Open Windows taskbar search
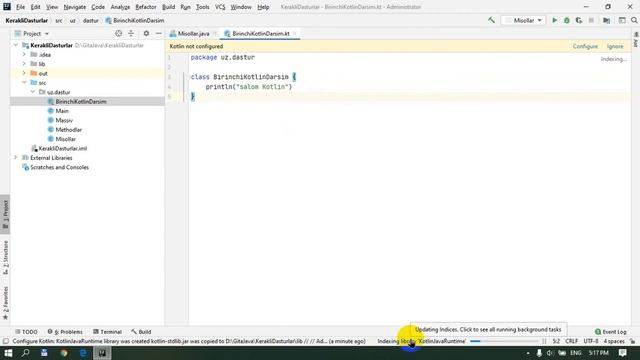This screenshot has height=360, width=640. pos(25,353)
